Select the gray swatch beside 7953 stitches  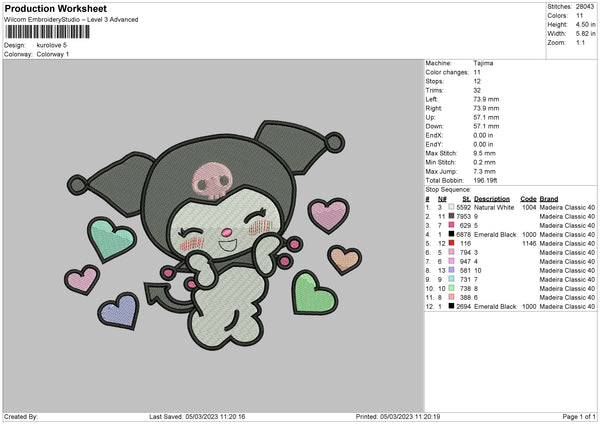452,216
